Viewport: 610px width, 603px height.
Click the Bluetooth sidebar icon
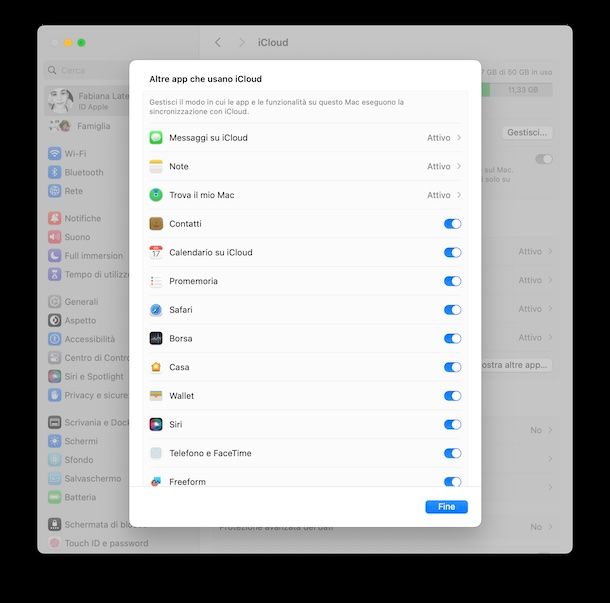[54, 172]
